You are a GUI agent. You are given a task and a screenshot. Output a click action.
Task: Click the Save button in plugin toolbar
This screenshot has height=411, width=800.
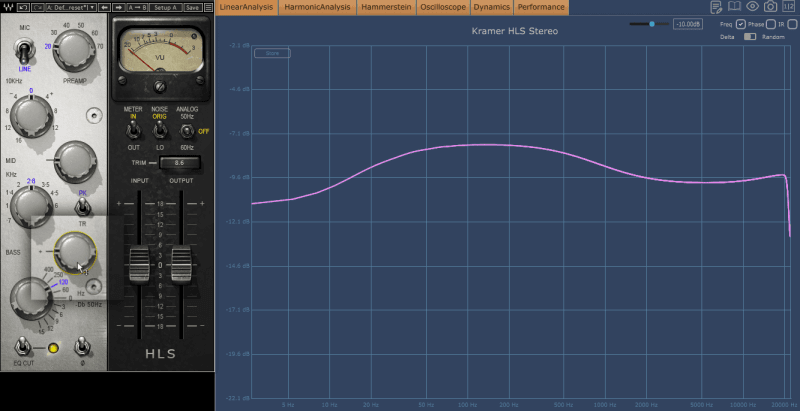(192, 7)
